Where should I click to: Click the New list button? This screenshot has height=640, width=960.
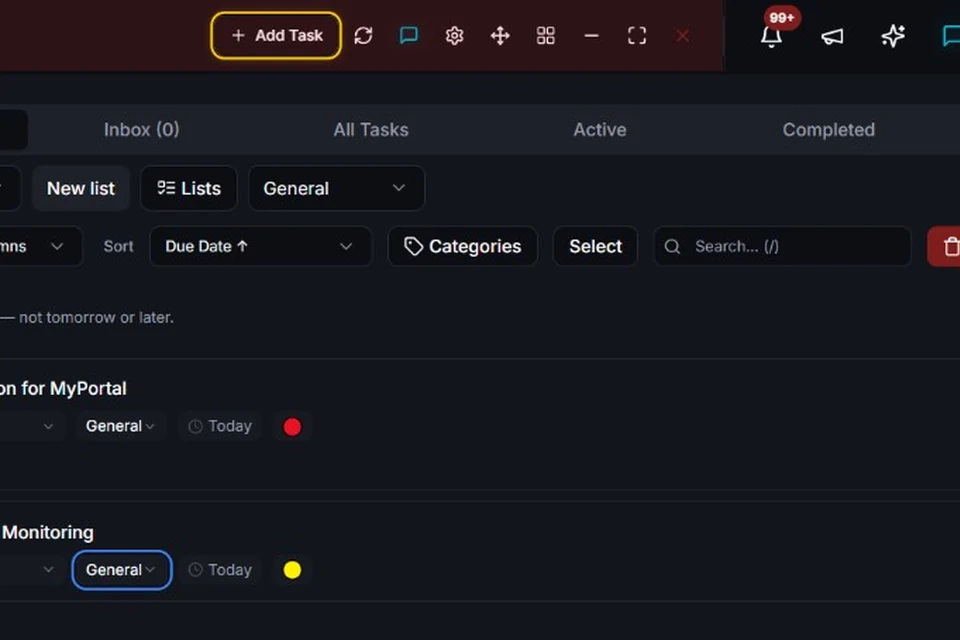pyautogui.click(x=81, y=189)
